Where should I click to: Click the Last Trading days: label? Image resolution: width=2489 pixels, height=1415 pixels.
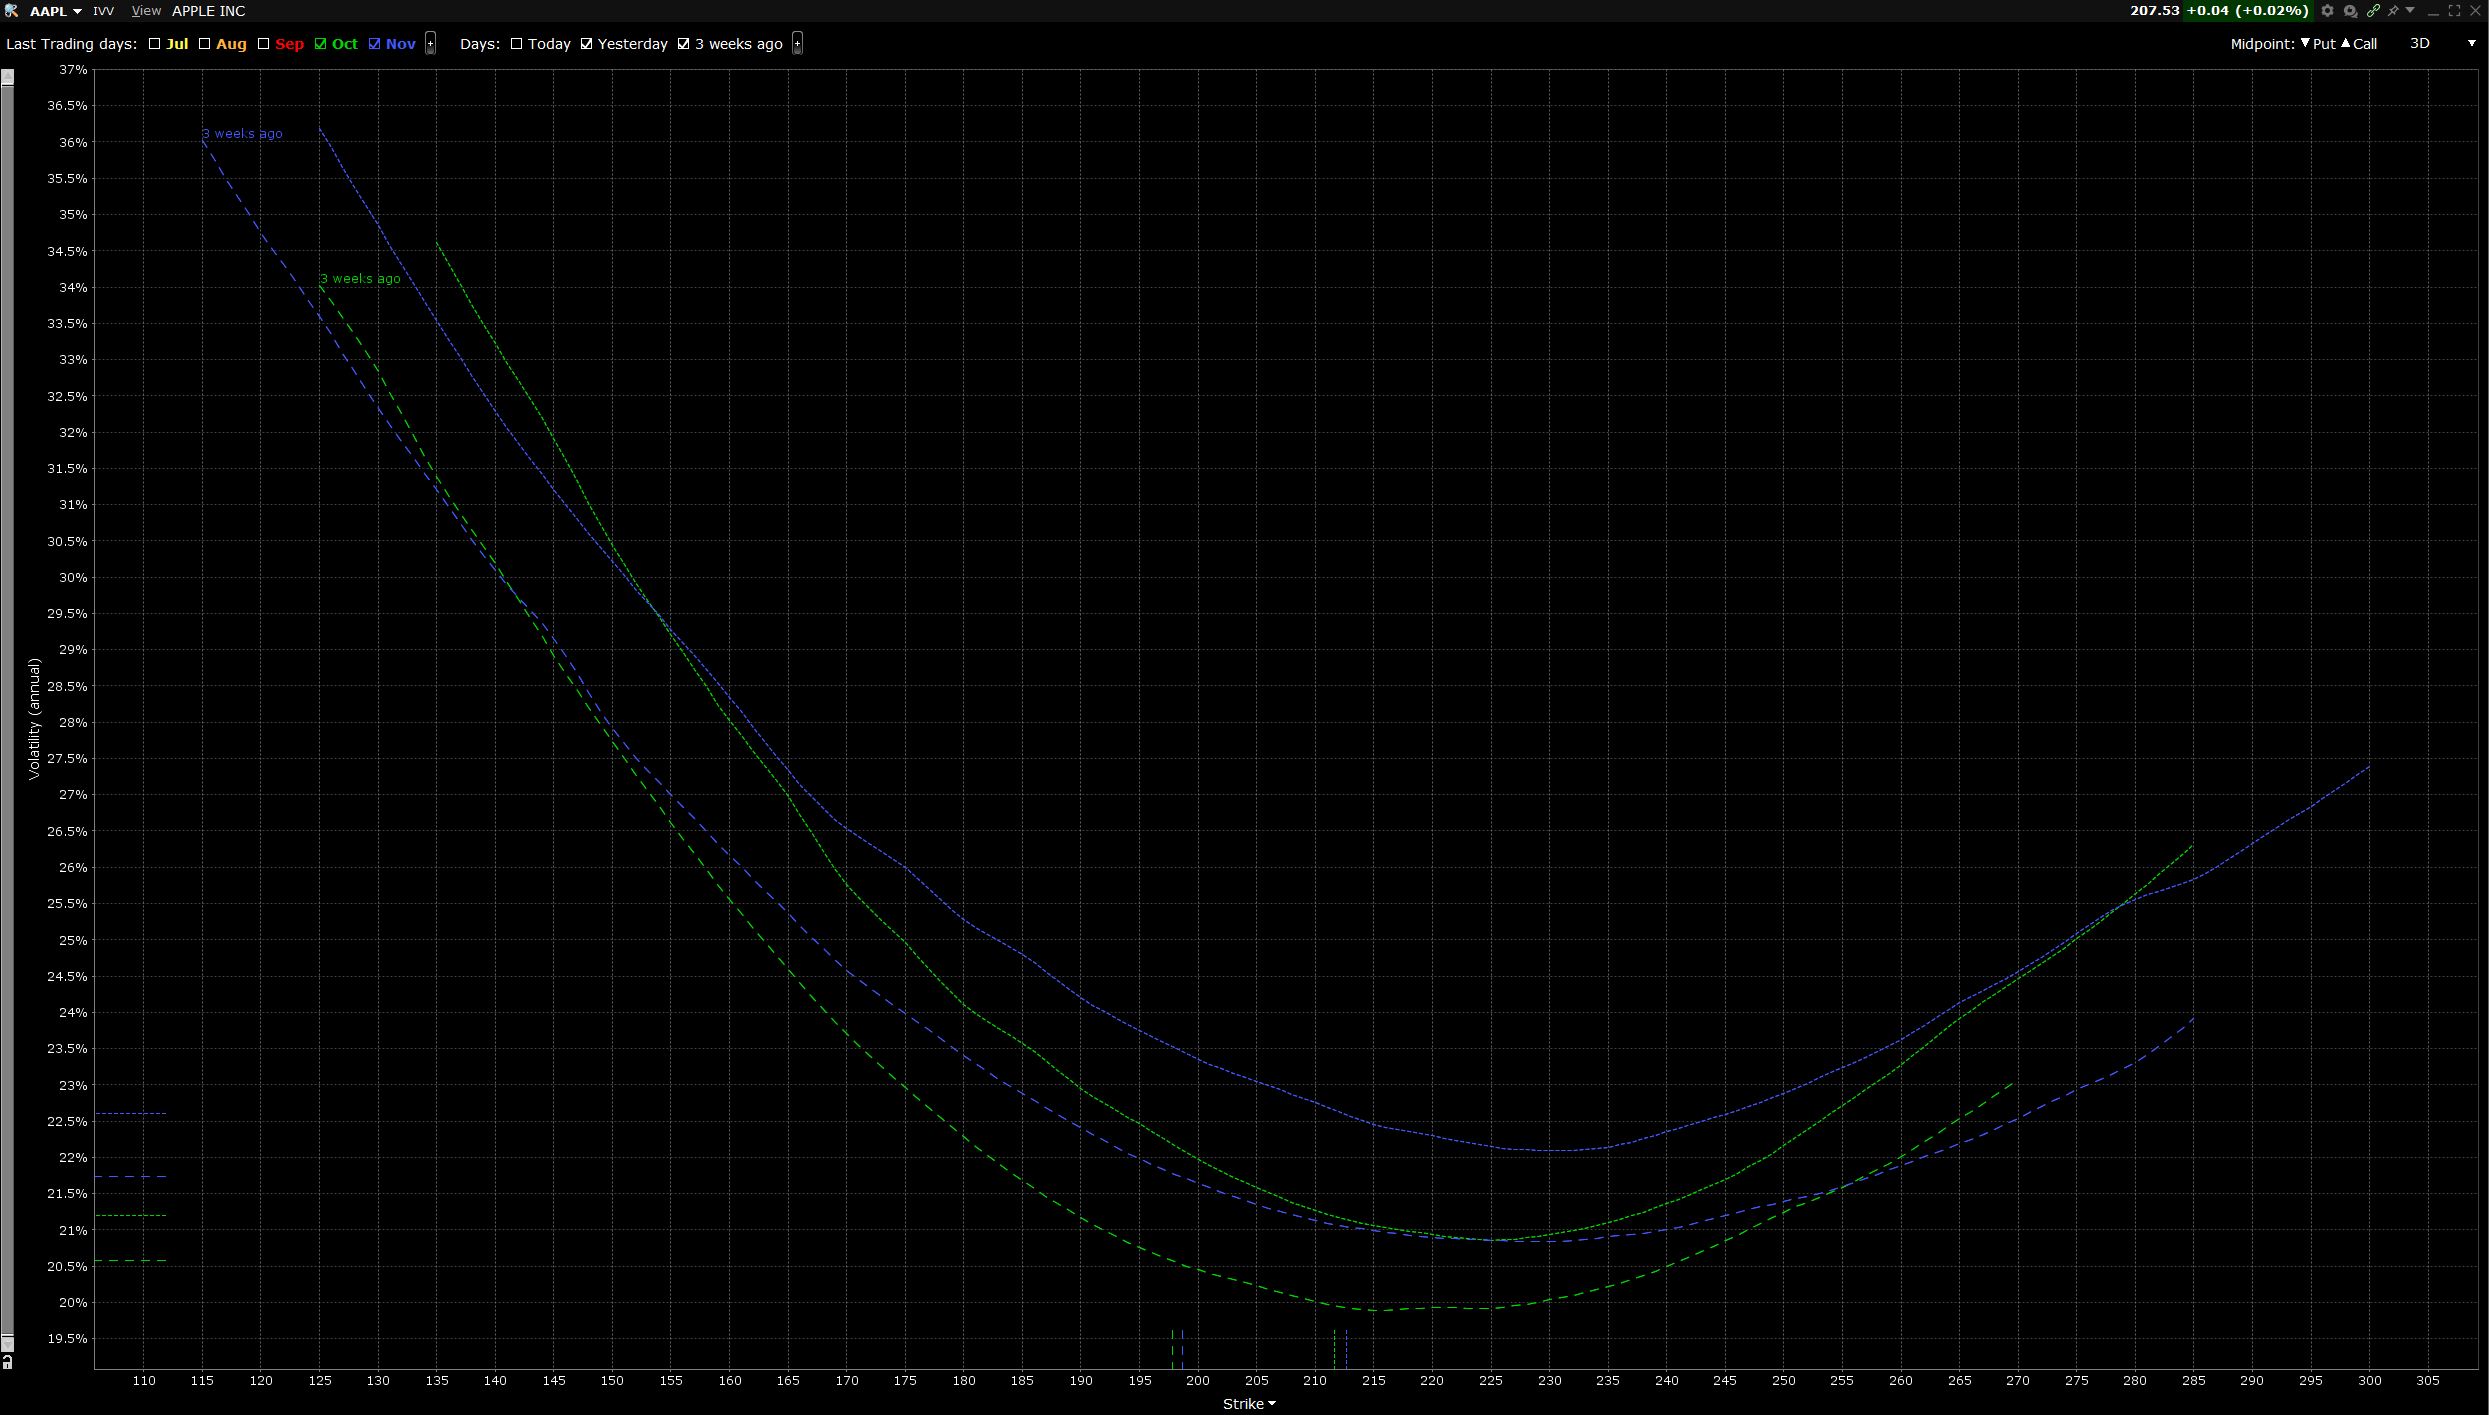tap(72, 44)
